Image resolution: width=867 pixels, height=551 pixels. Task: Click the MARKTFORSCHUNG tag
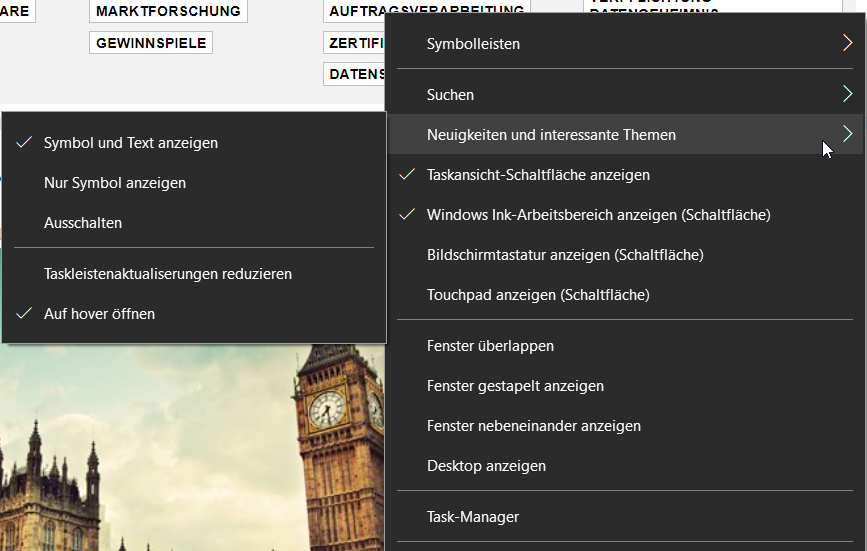(x=168, y=11)
